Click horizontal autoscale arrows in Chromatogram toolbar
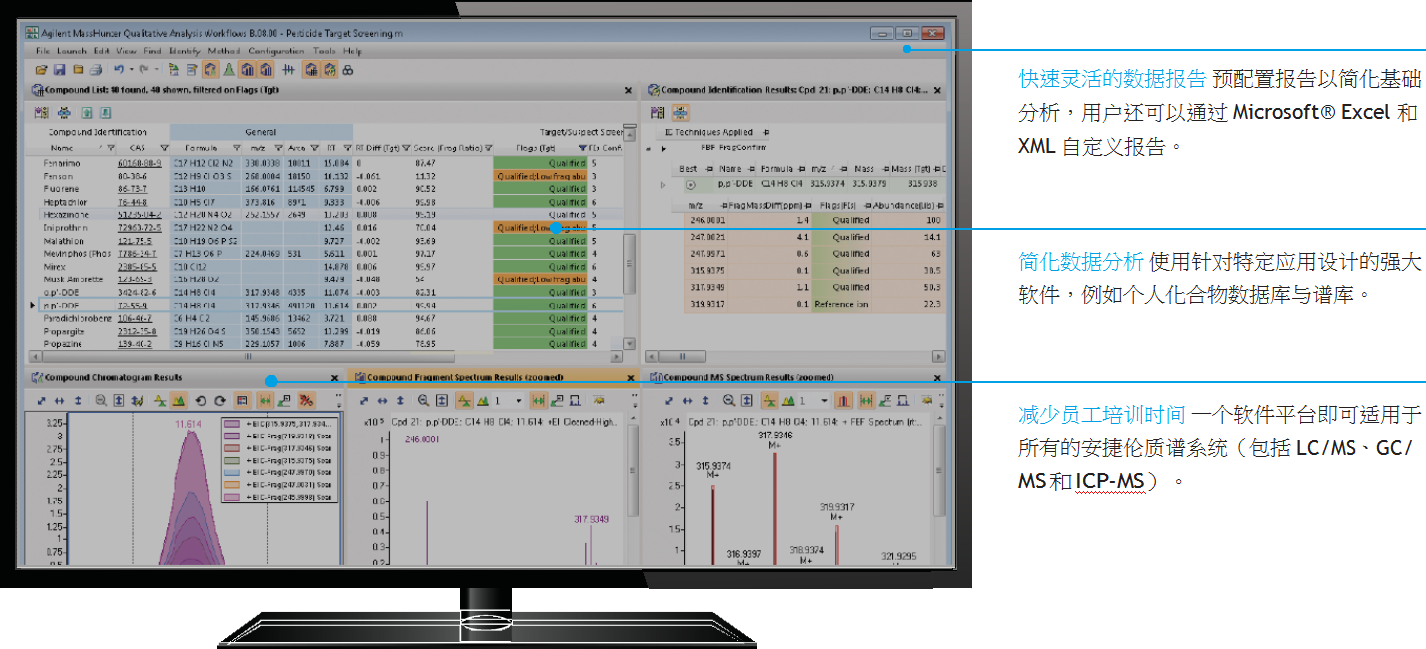The width and height of the screenshot is (1426, 649). pyautogui.click(x=59, y=400)
